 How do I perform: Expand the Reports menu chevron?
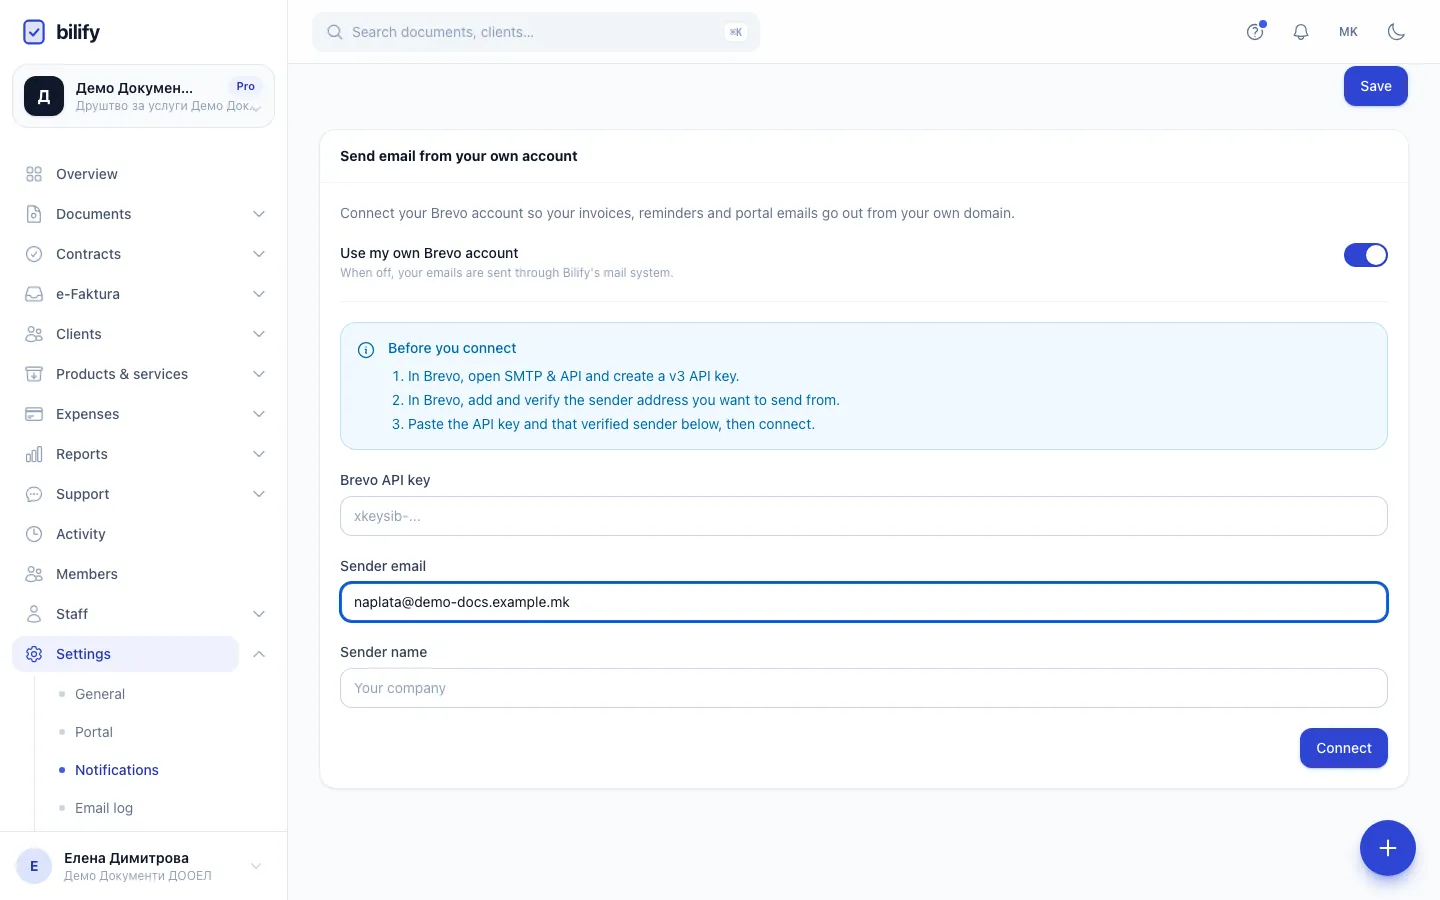(x=259, y=454)
